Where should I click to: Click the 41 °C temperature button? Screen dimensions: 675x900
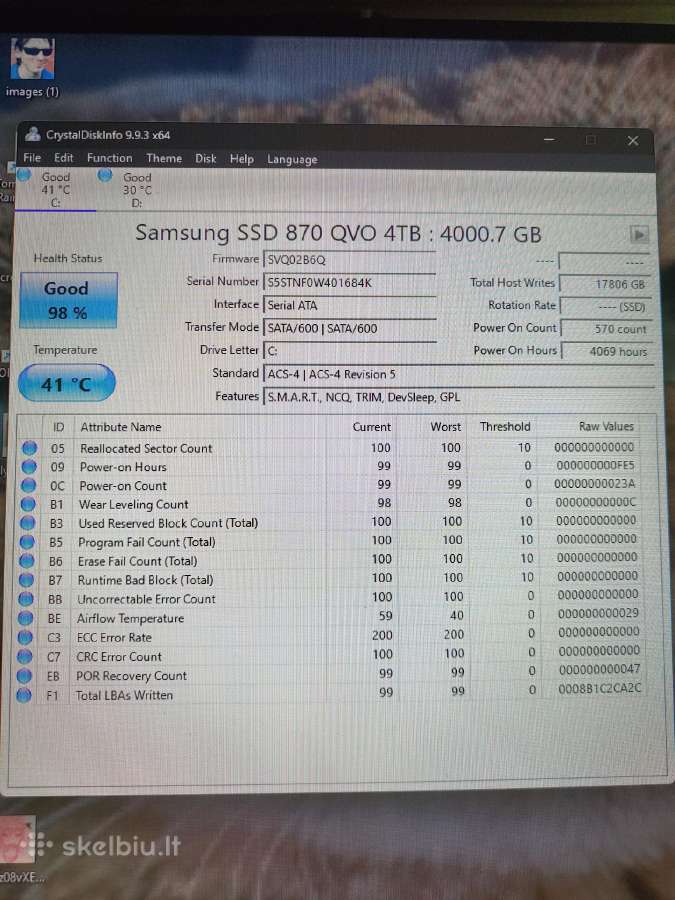[66, 383]
